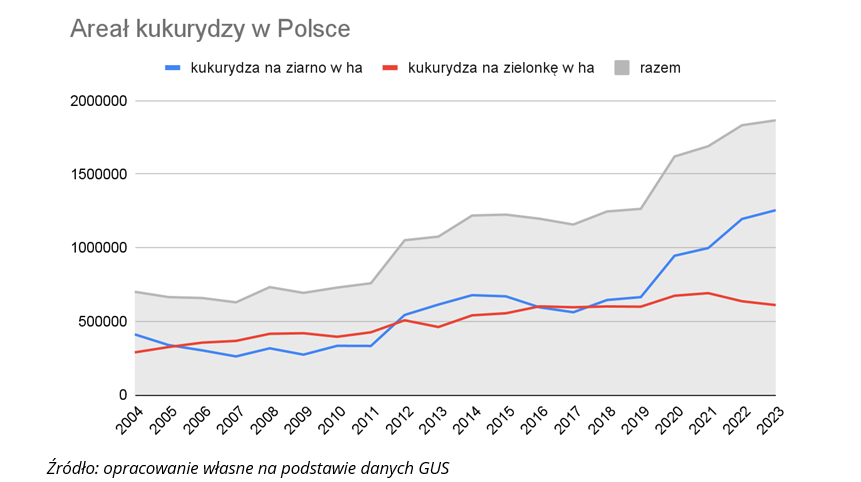Click the blue line endpoint at year 2023
This screenshot has width=861, height=482.
(775, 210)
